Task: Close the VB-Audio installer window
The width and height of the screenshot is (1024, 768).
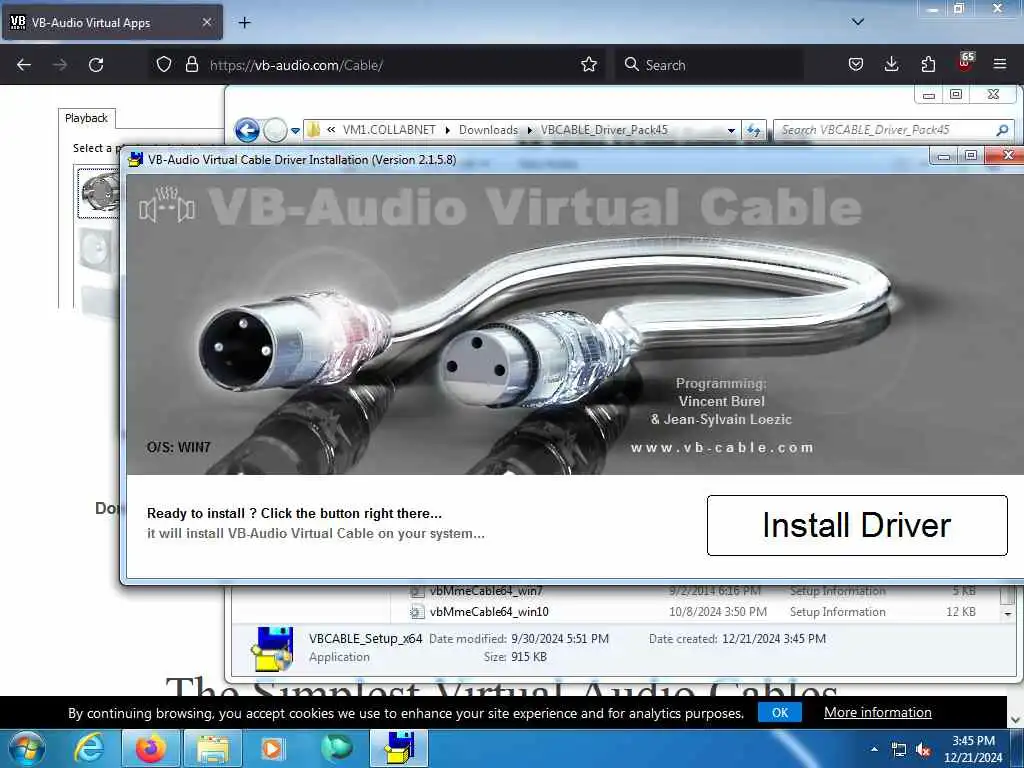Action: click(x=1008, y=155)
